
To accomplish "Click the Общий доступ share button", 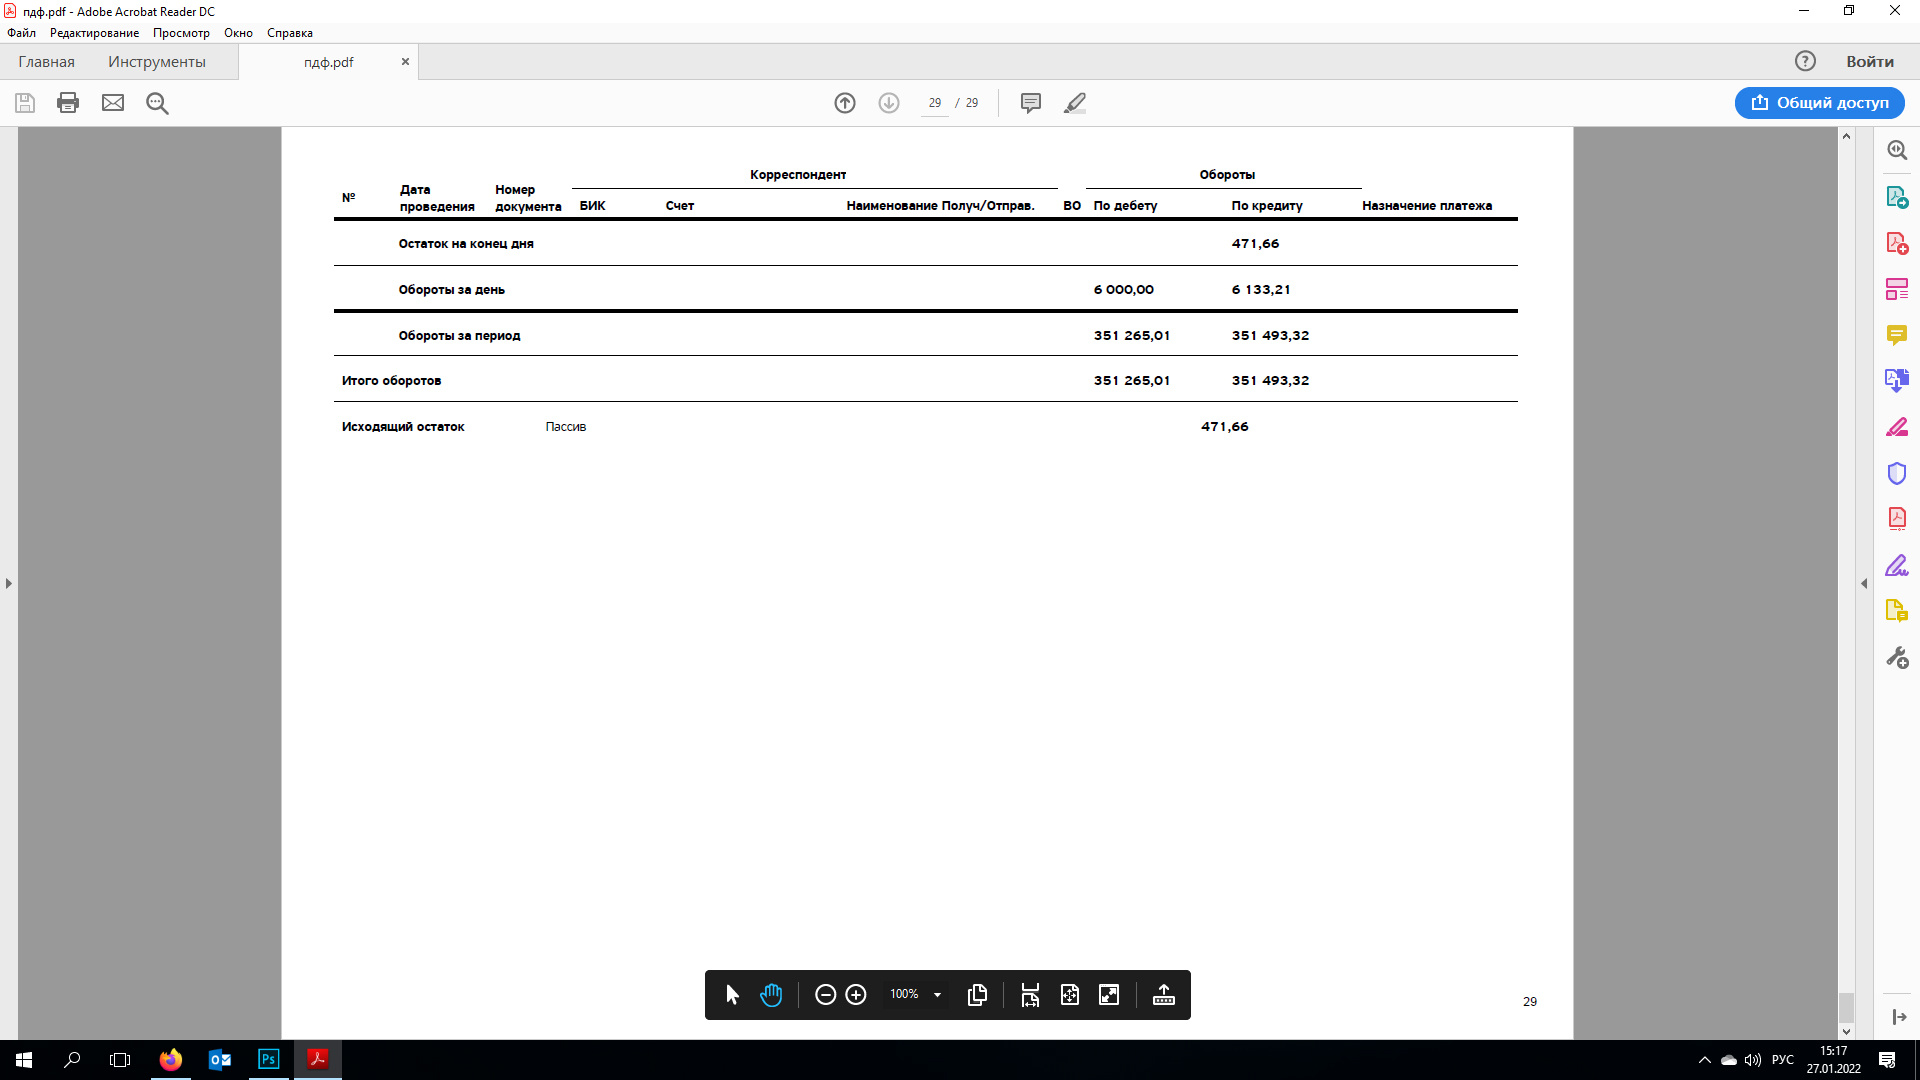I will pos(1819,103).
